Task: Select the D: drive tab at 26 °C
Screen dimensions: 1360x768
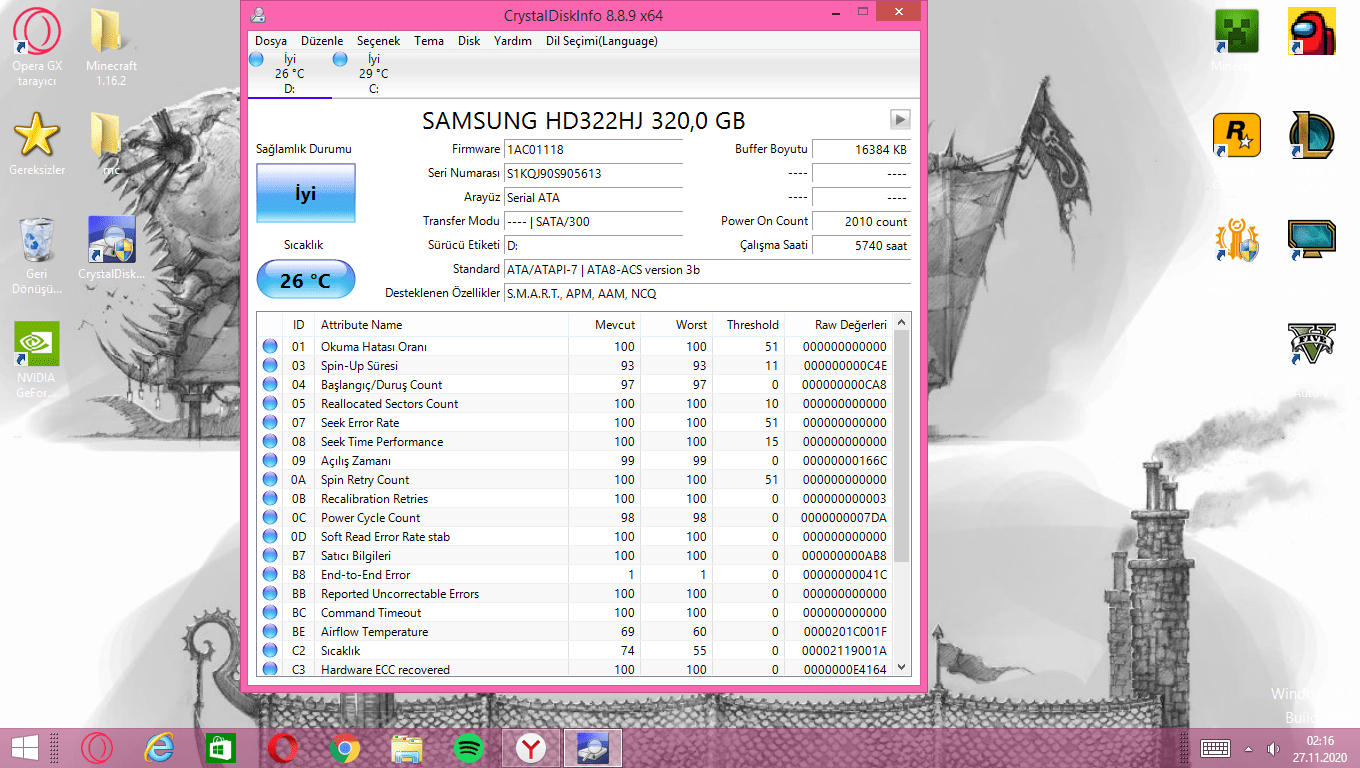Action: [x=289, y=73]
